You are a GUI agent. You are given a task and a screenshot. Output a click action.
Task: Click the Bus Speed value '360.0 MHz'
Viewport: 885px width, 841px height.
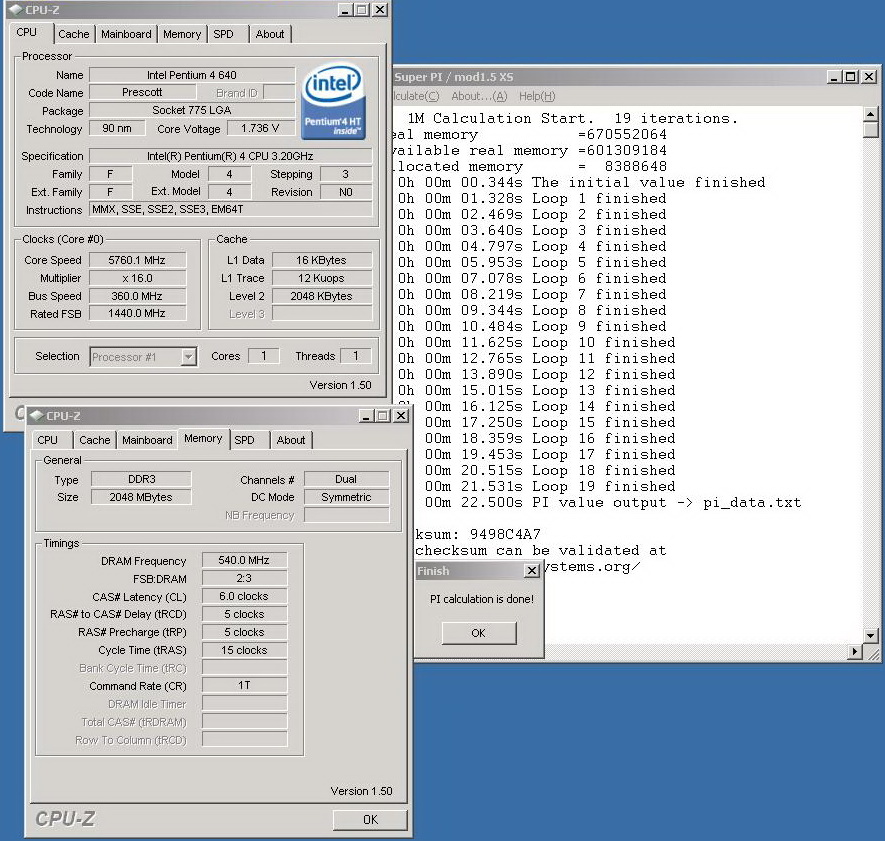[x=137, y=296]
